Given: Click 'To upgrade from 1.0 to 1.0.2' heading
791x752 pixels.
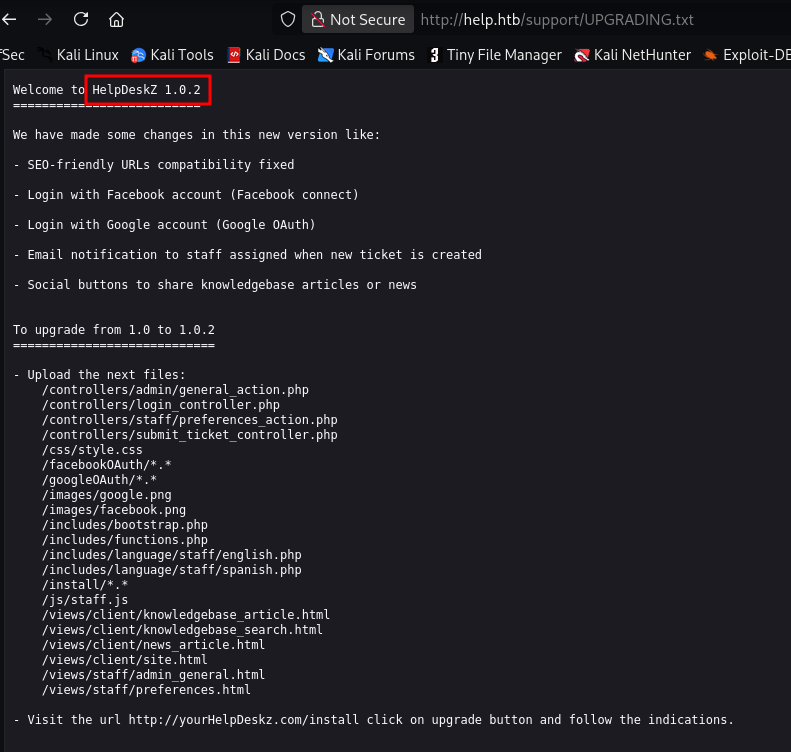Looking at the screenshot, I should (x=114, y=330).
